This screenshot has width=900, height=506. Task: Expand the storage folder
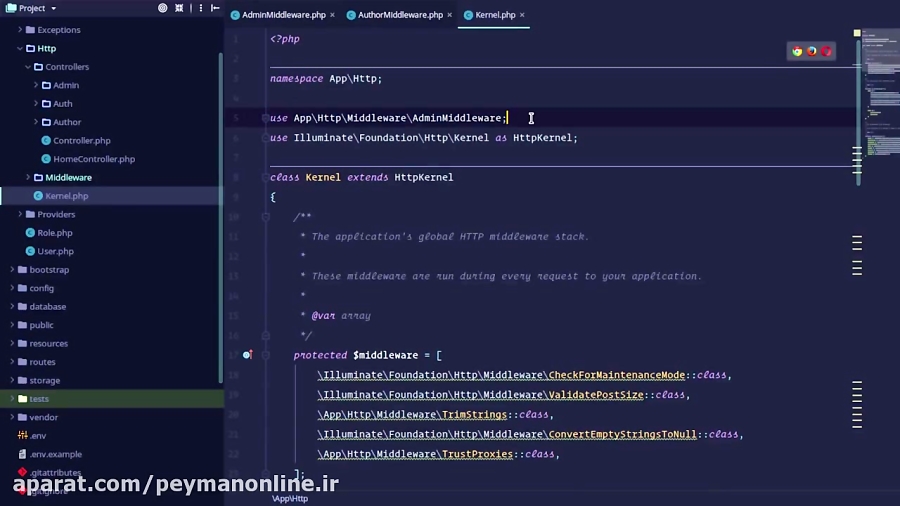click(x=12, y=380)
